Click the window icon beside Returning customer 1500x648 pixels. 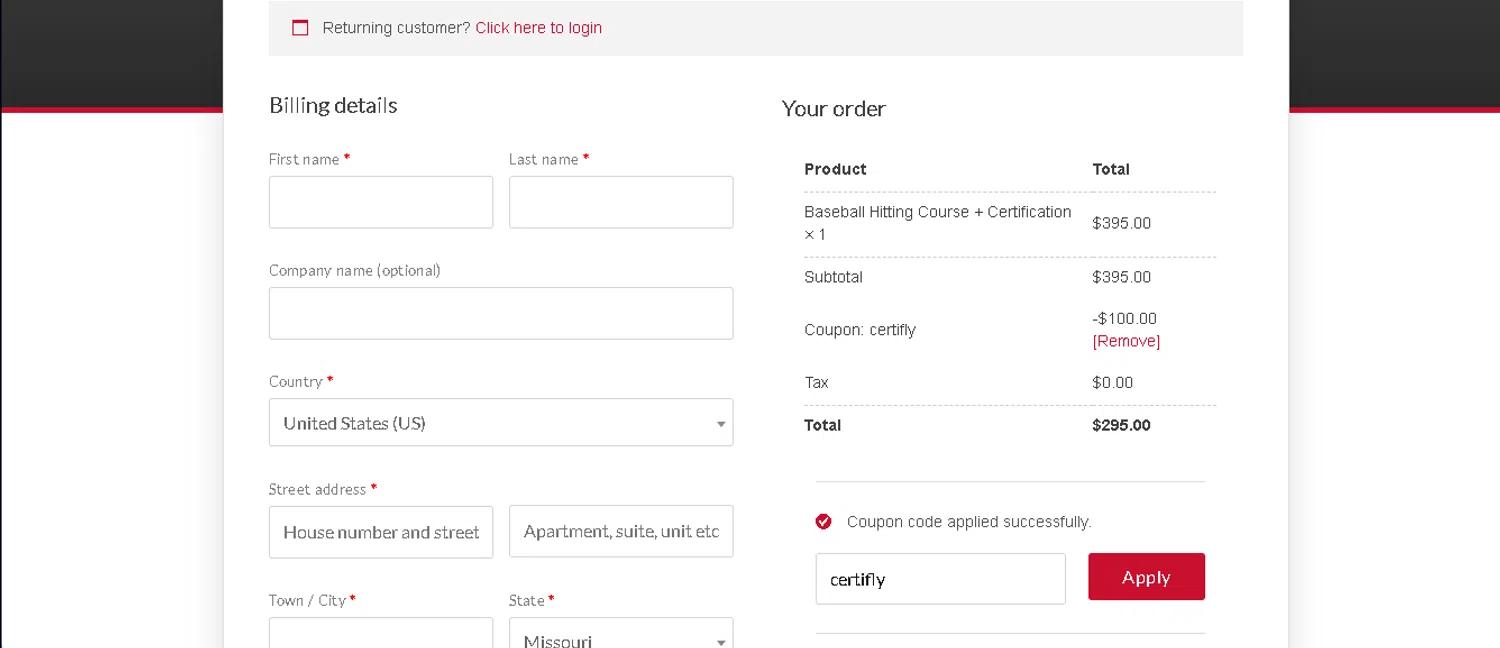coord(300,28)
